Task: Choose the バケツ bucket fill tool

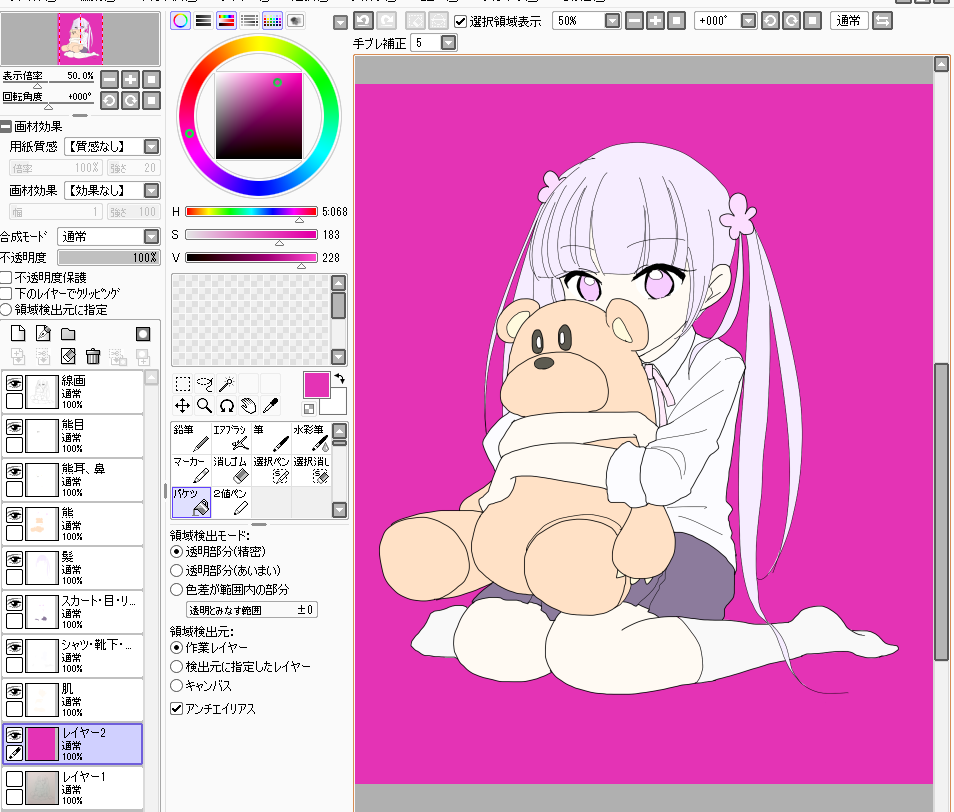Action: click(191, 502)
